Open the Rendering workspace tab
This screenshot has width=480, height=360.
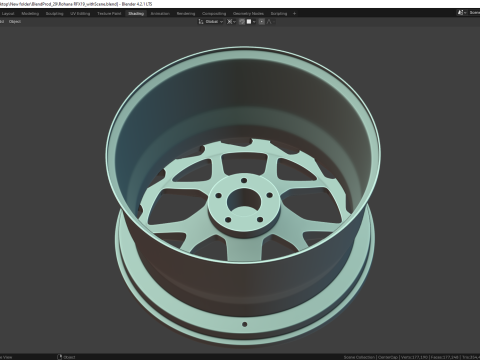tap(186, 14)
